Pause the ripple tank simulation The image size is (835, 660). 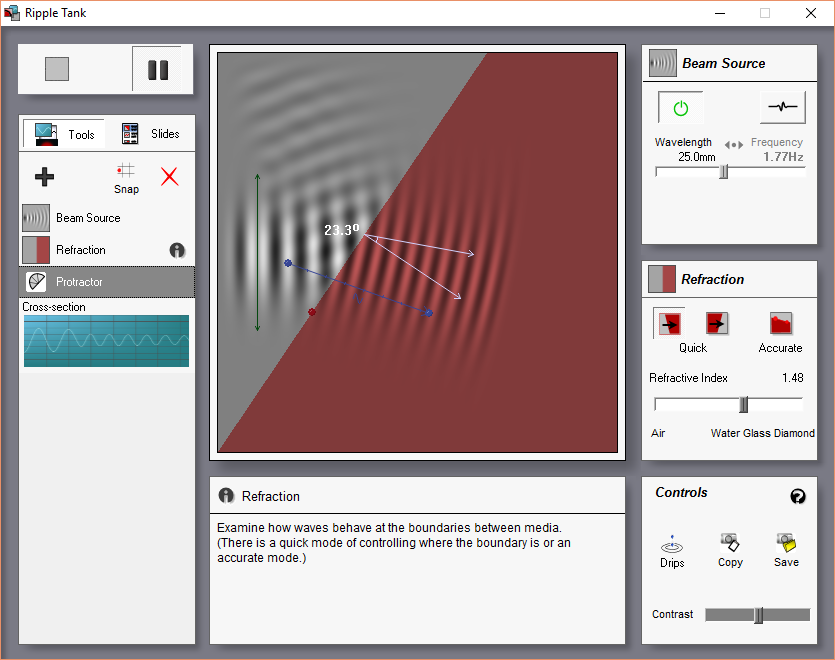pyautogui.click(x=158, y=70)
